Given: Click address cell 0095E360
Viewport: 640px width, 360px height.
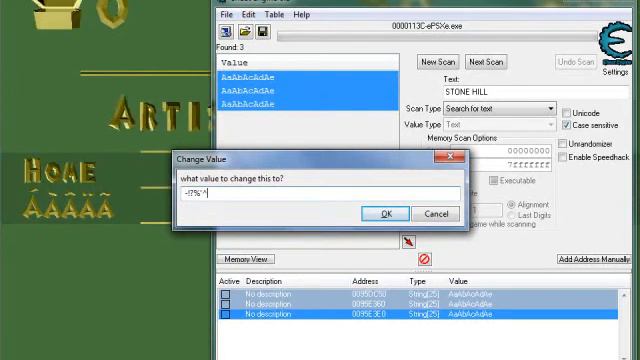Looking at the screenshot, I should point(369,304).
